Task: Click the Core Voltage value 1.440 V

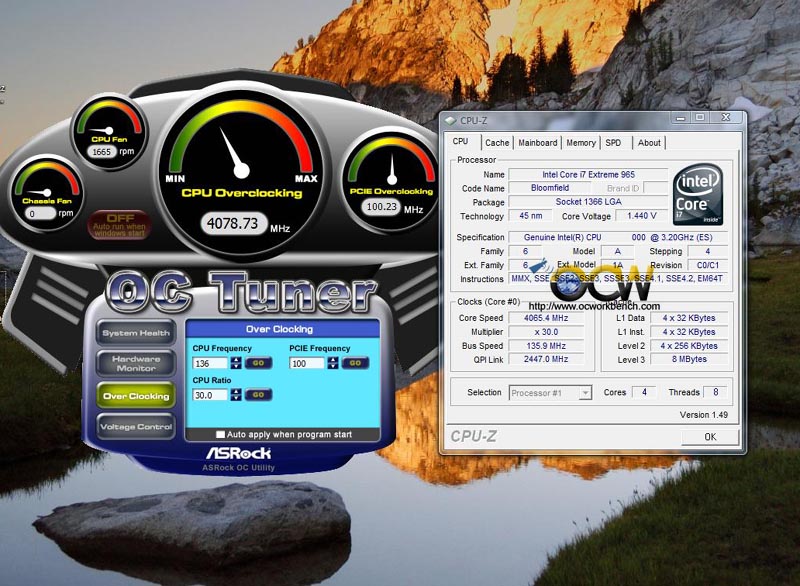Action: tap(642, 216)
